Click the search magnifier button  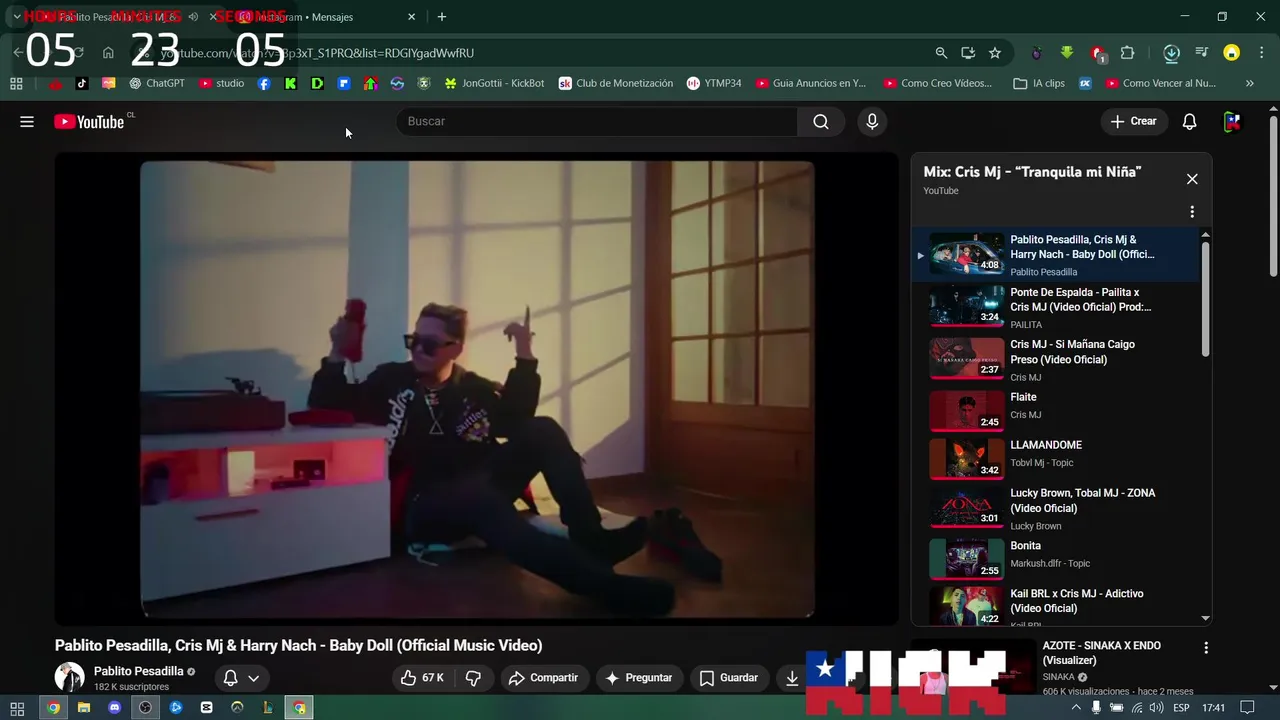[821, 122]
